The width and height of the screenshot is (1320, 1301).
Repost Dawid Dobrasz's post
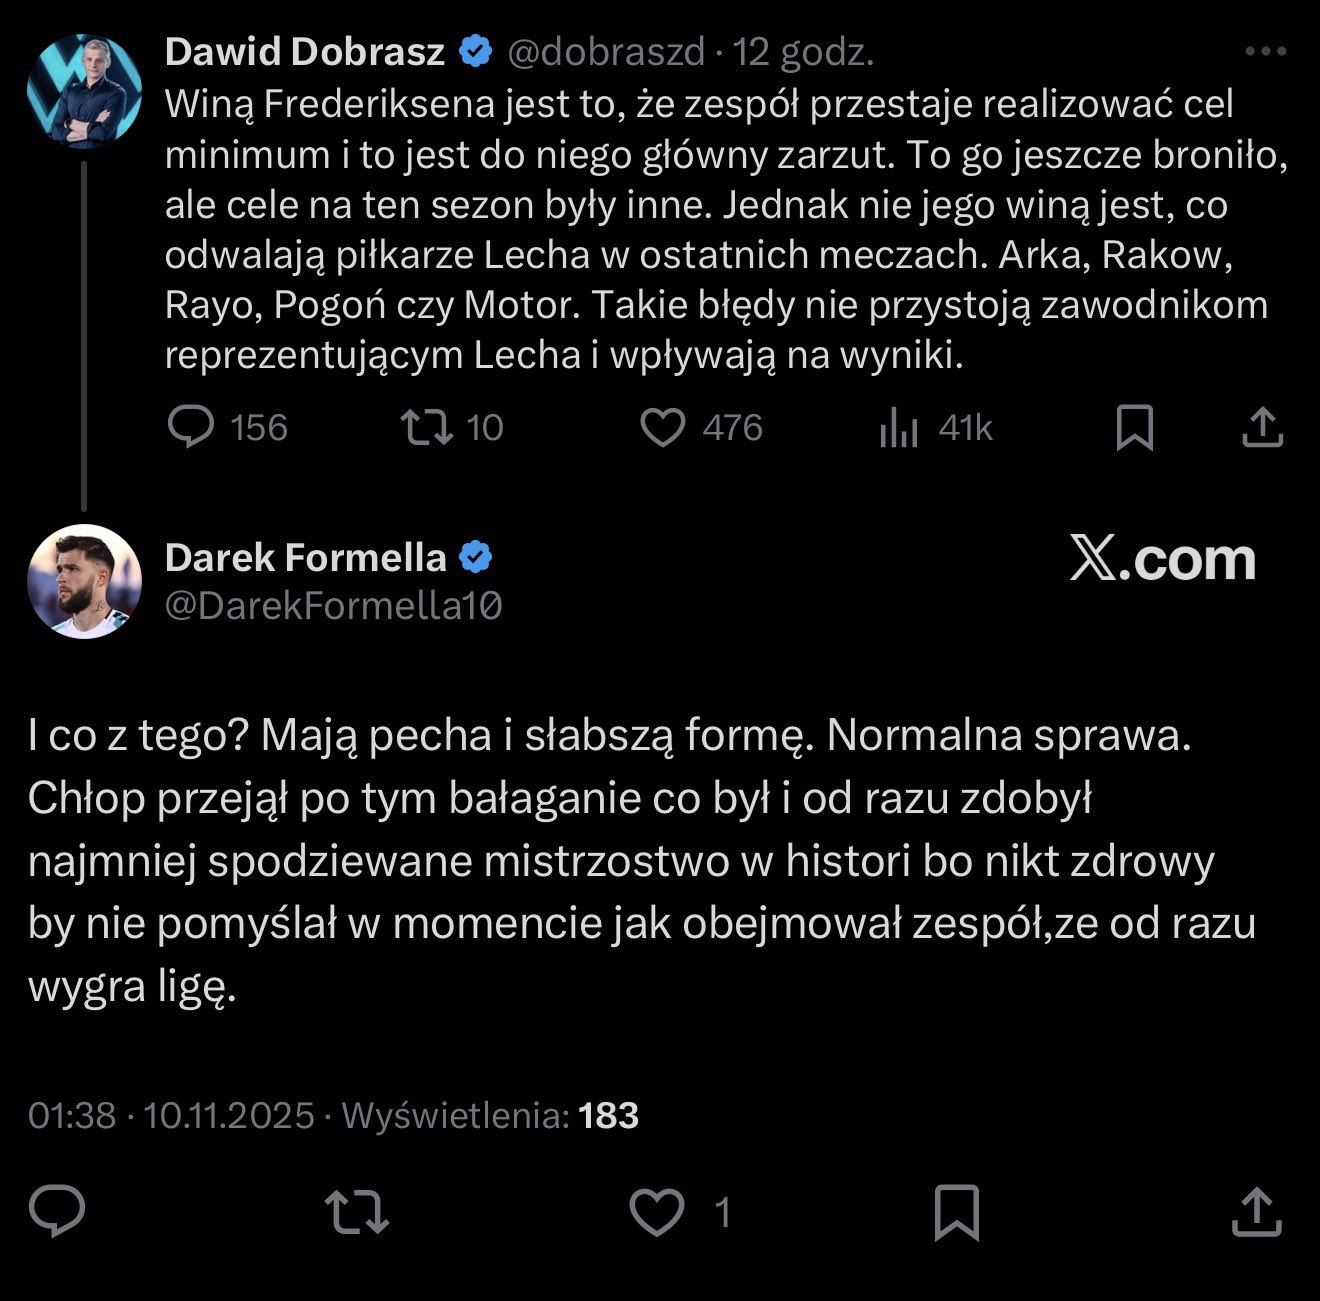point(427,428)
